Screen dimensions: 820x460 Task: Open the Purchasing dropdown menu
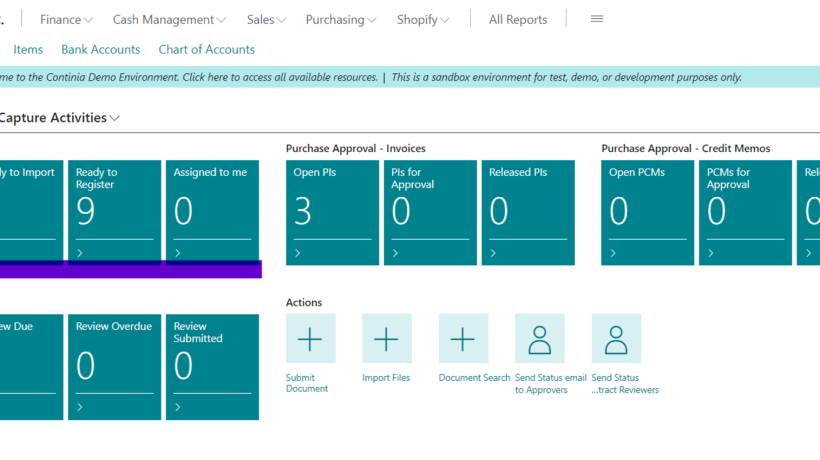click(340, 20)
